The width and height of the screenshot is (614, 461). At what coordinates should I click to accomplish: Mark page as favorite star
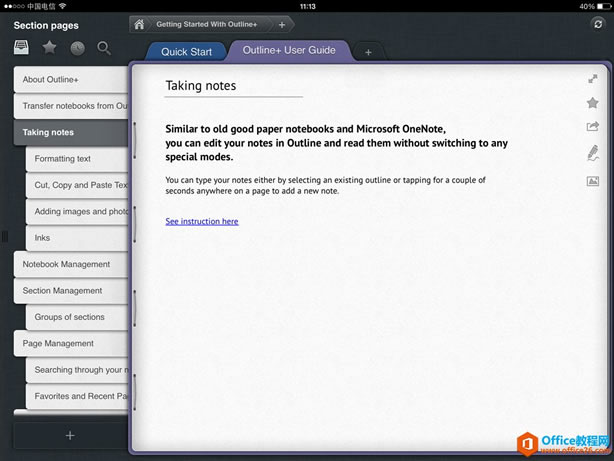coord(592,103)
